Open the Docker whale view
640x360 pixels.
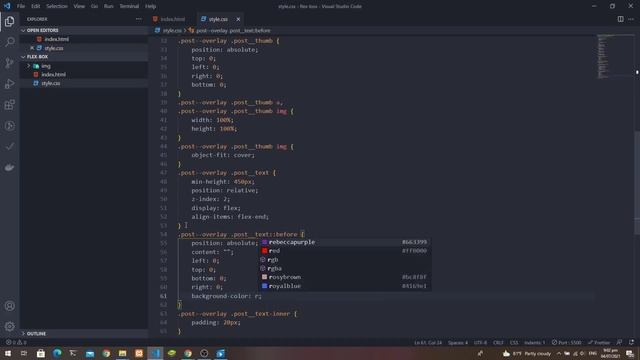point(9,167)
